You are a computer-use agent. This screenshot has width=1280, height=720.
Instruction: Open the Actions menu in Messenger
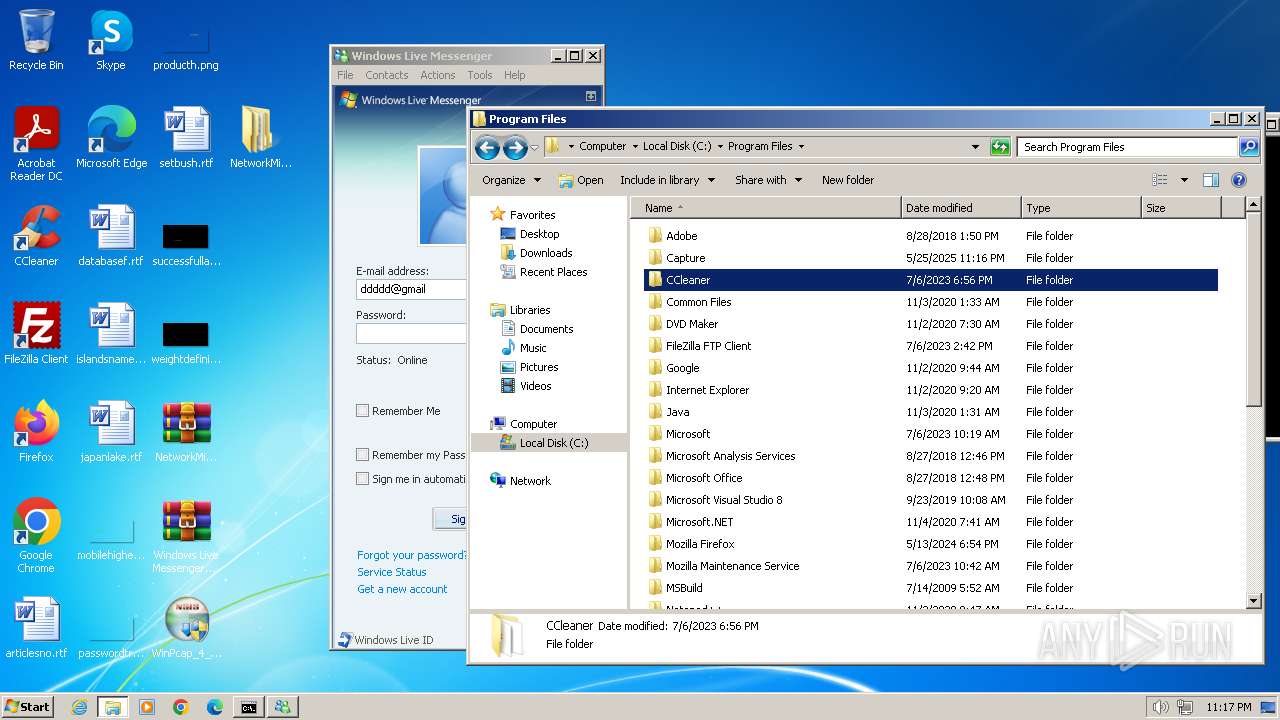[437, 75]
